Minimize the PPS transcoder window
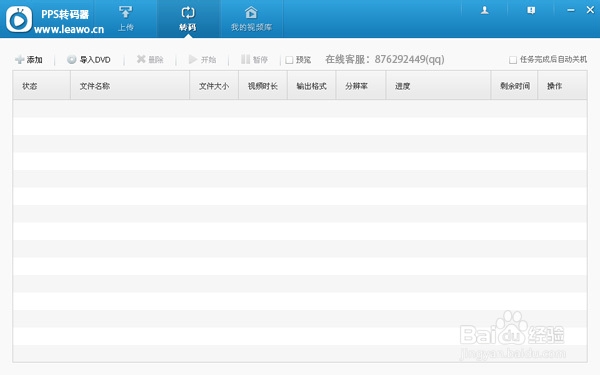 [571, 10]
